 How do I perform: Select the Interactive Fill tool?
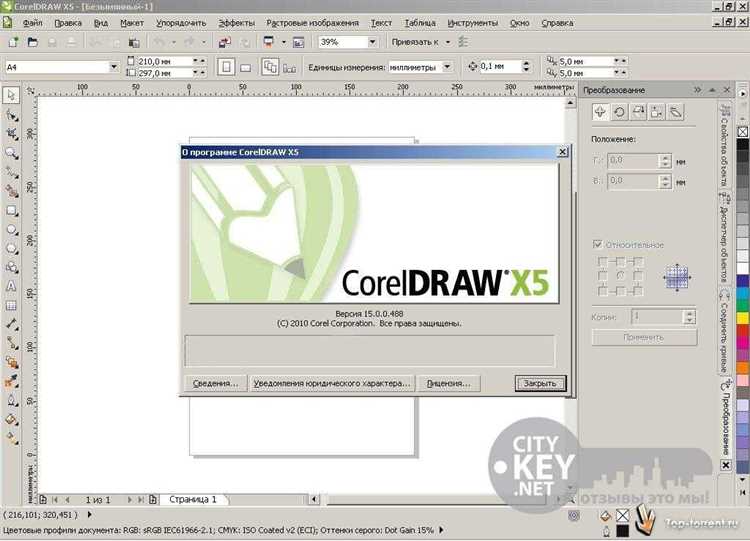(x=11, y=438)
